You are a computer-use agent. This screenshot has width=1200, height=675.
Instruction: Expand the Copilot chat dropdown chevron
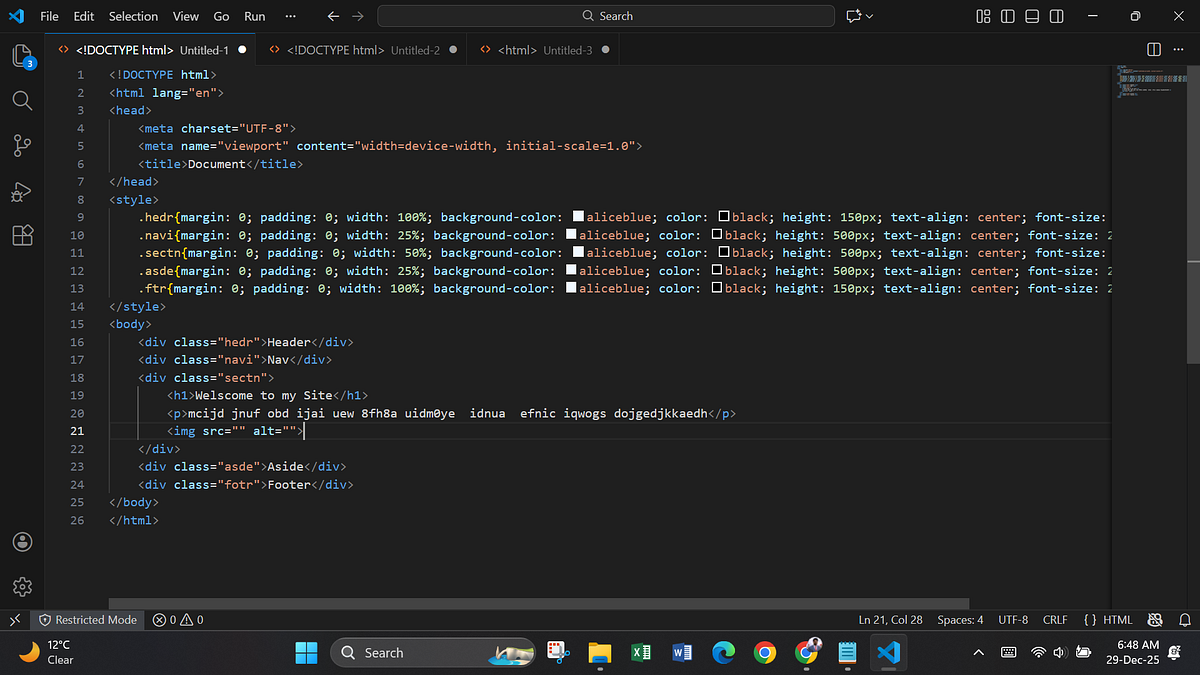point(870,16)
